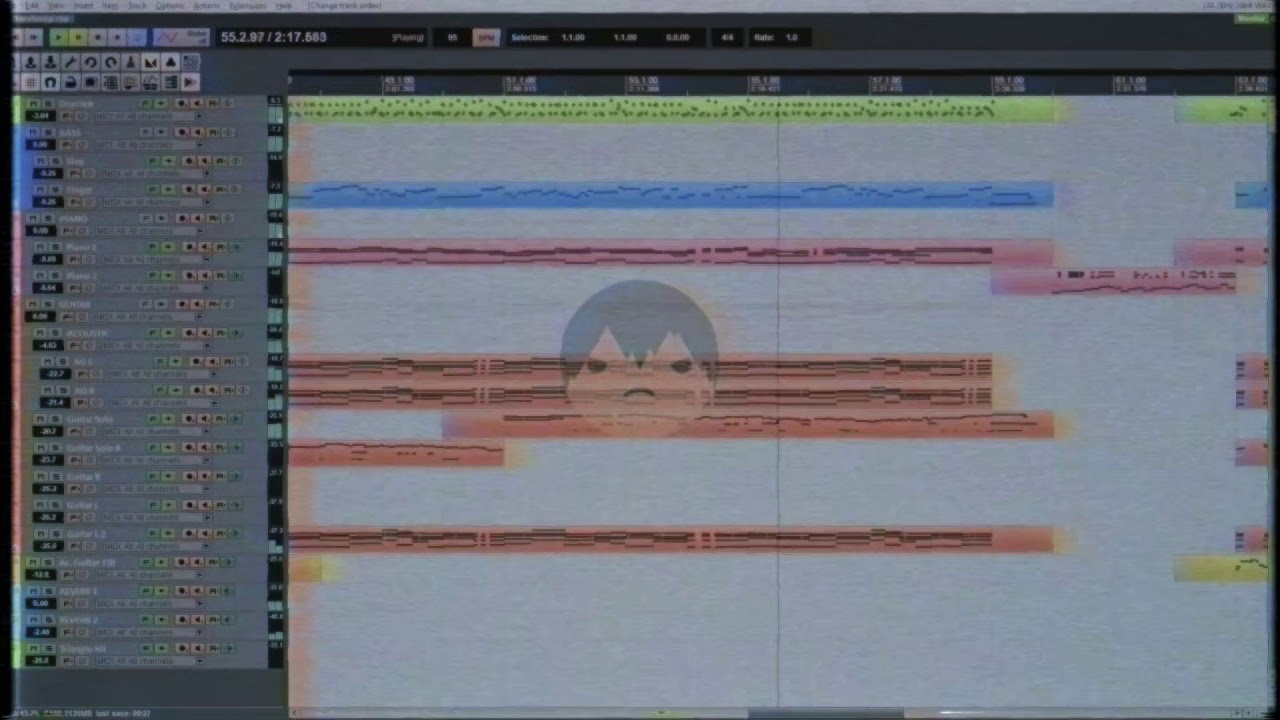Open MIDI input dropdown on REVERB 1 track
Viewport: 1280px width, 720px height.
pyautogui.click(x=149, y=603)
